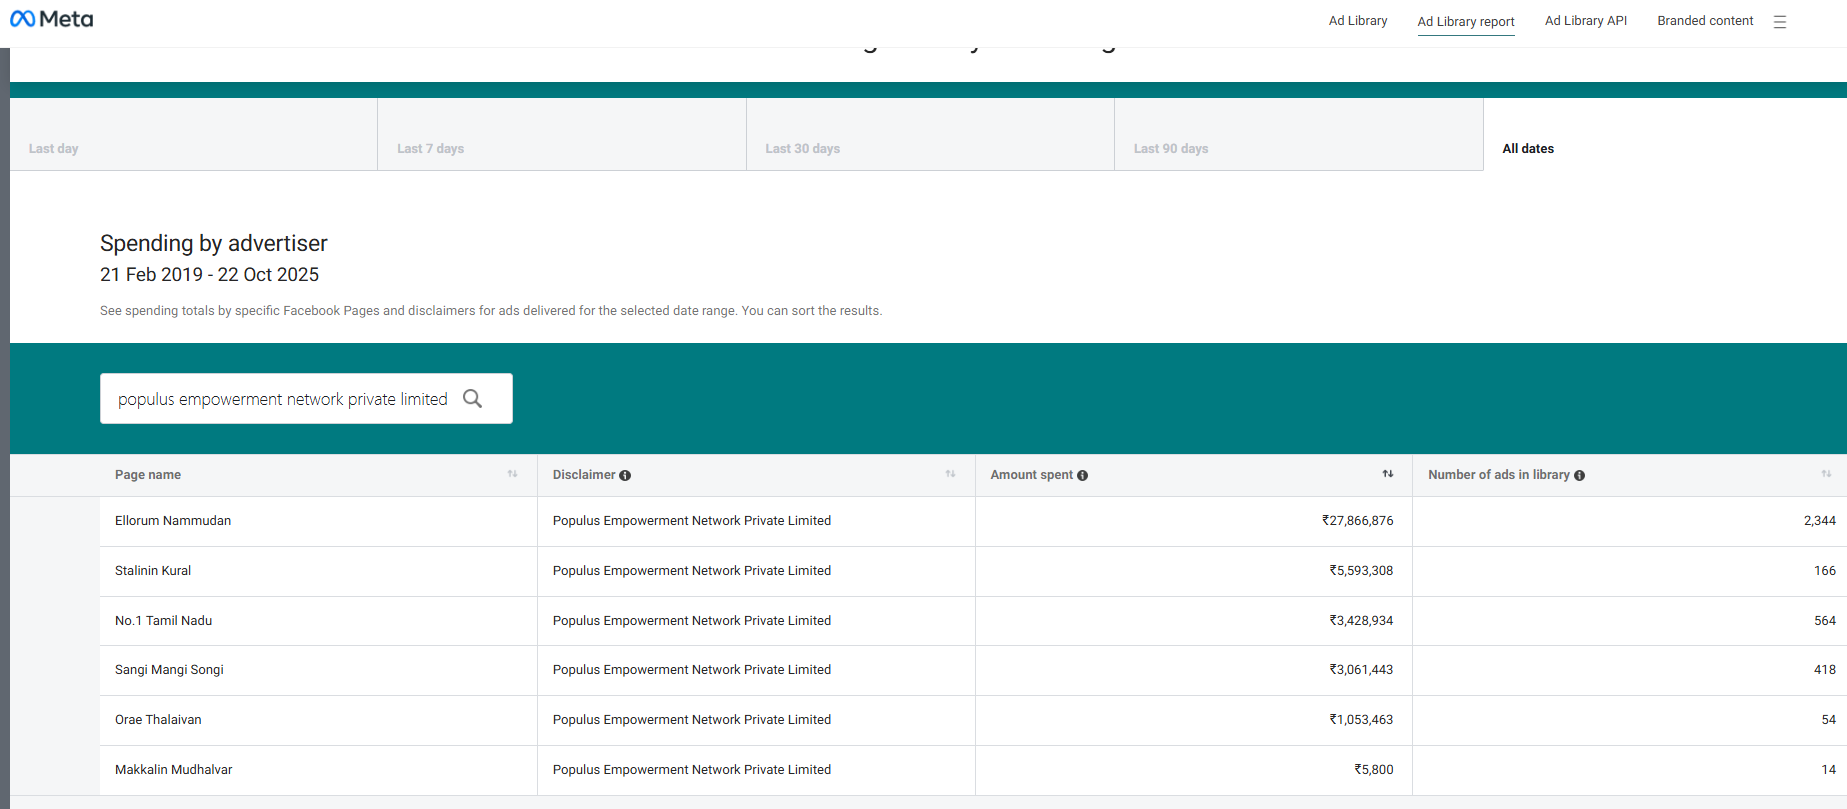
Task: Sort by Amount spent arrows
Action: (1388, 474)
